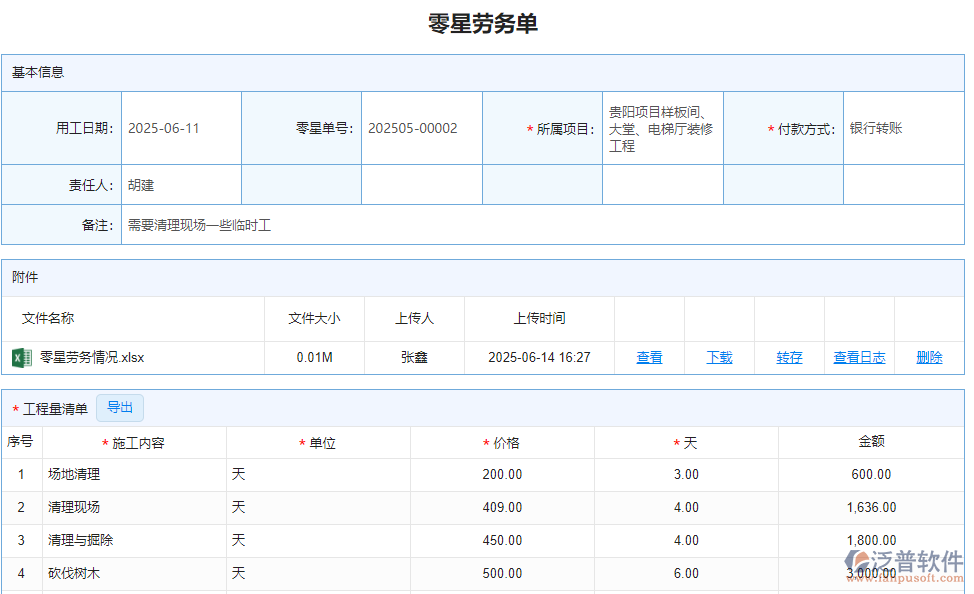The height and width of the screenshot is (594, 974).
Task: Click the 施工内容 column header
Action: pyautogui.click(x=134, y=443)
